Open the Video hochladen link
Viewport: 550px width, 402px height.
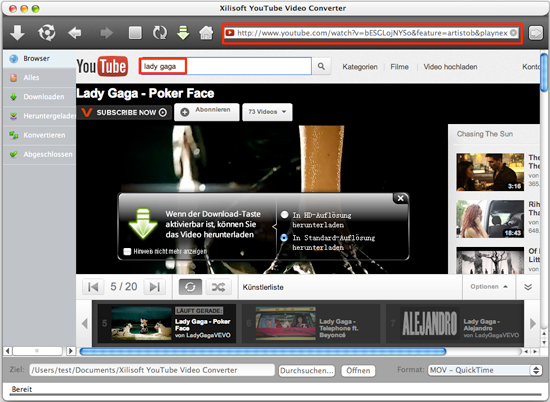(x=450, y=67)
